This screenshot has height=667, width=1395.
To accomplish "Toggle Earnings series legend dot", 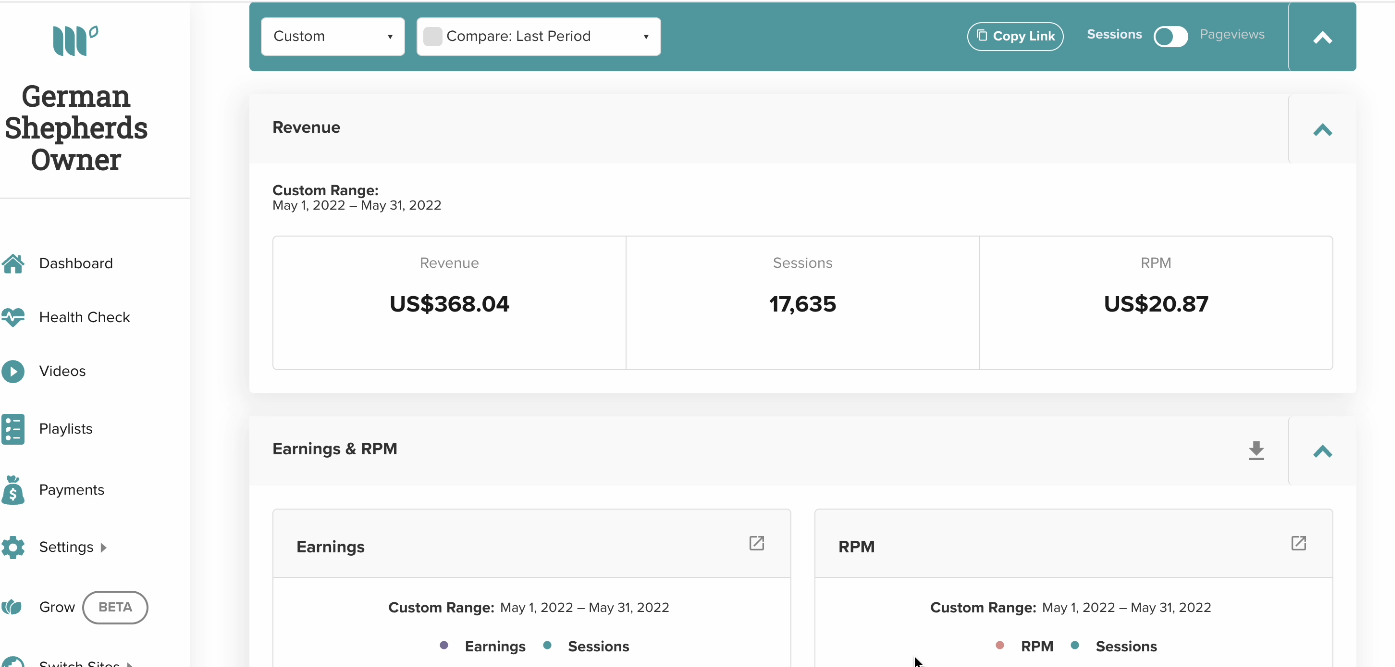I will tap(444, 646).
